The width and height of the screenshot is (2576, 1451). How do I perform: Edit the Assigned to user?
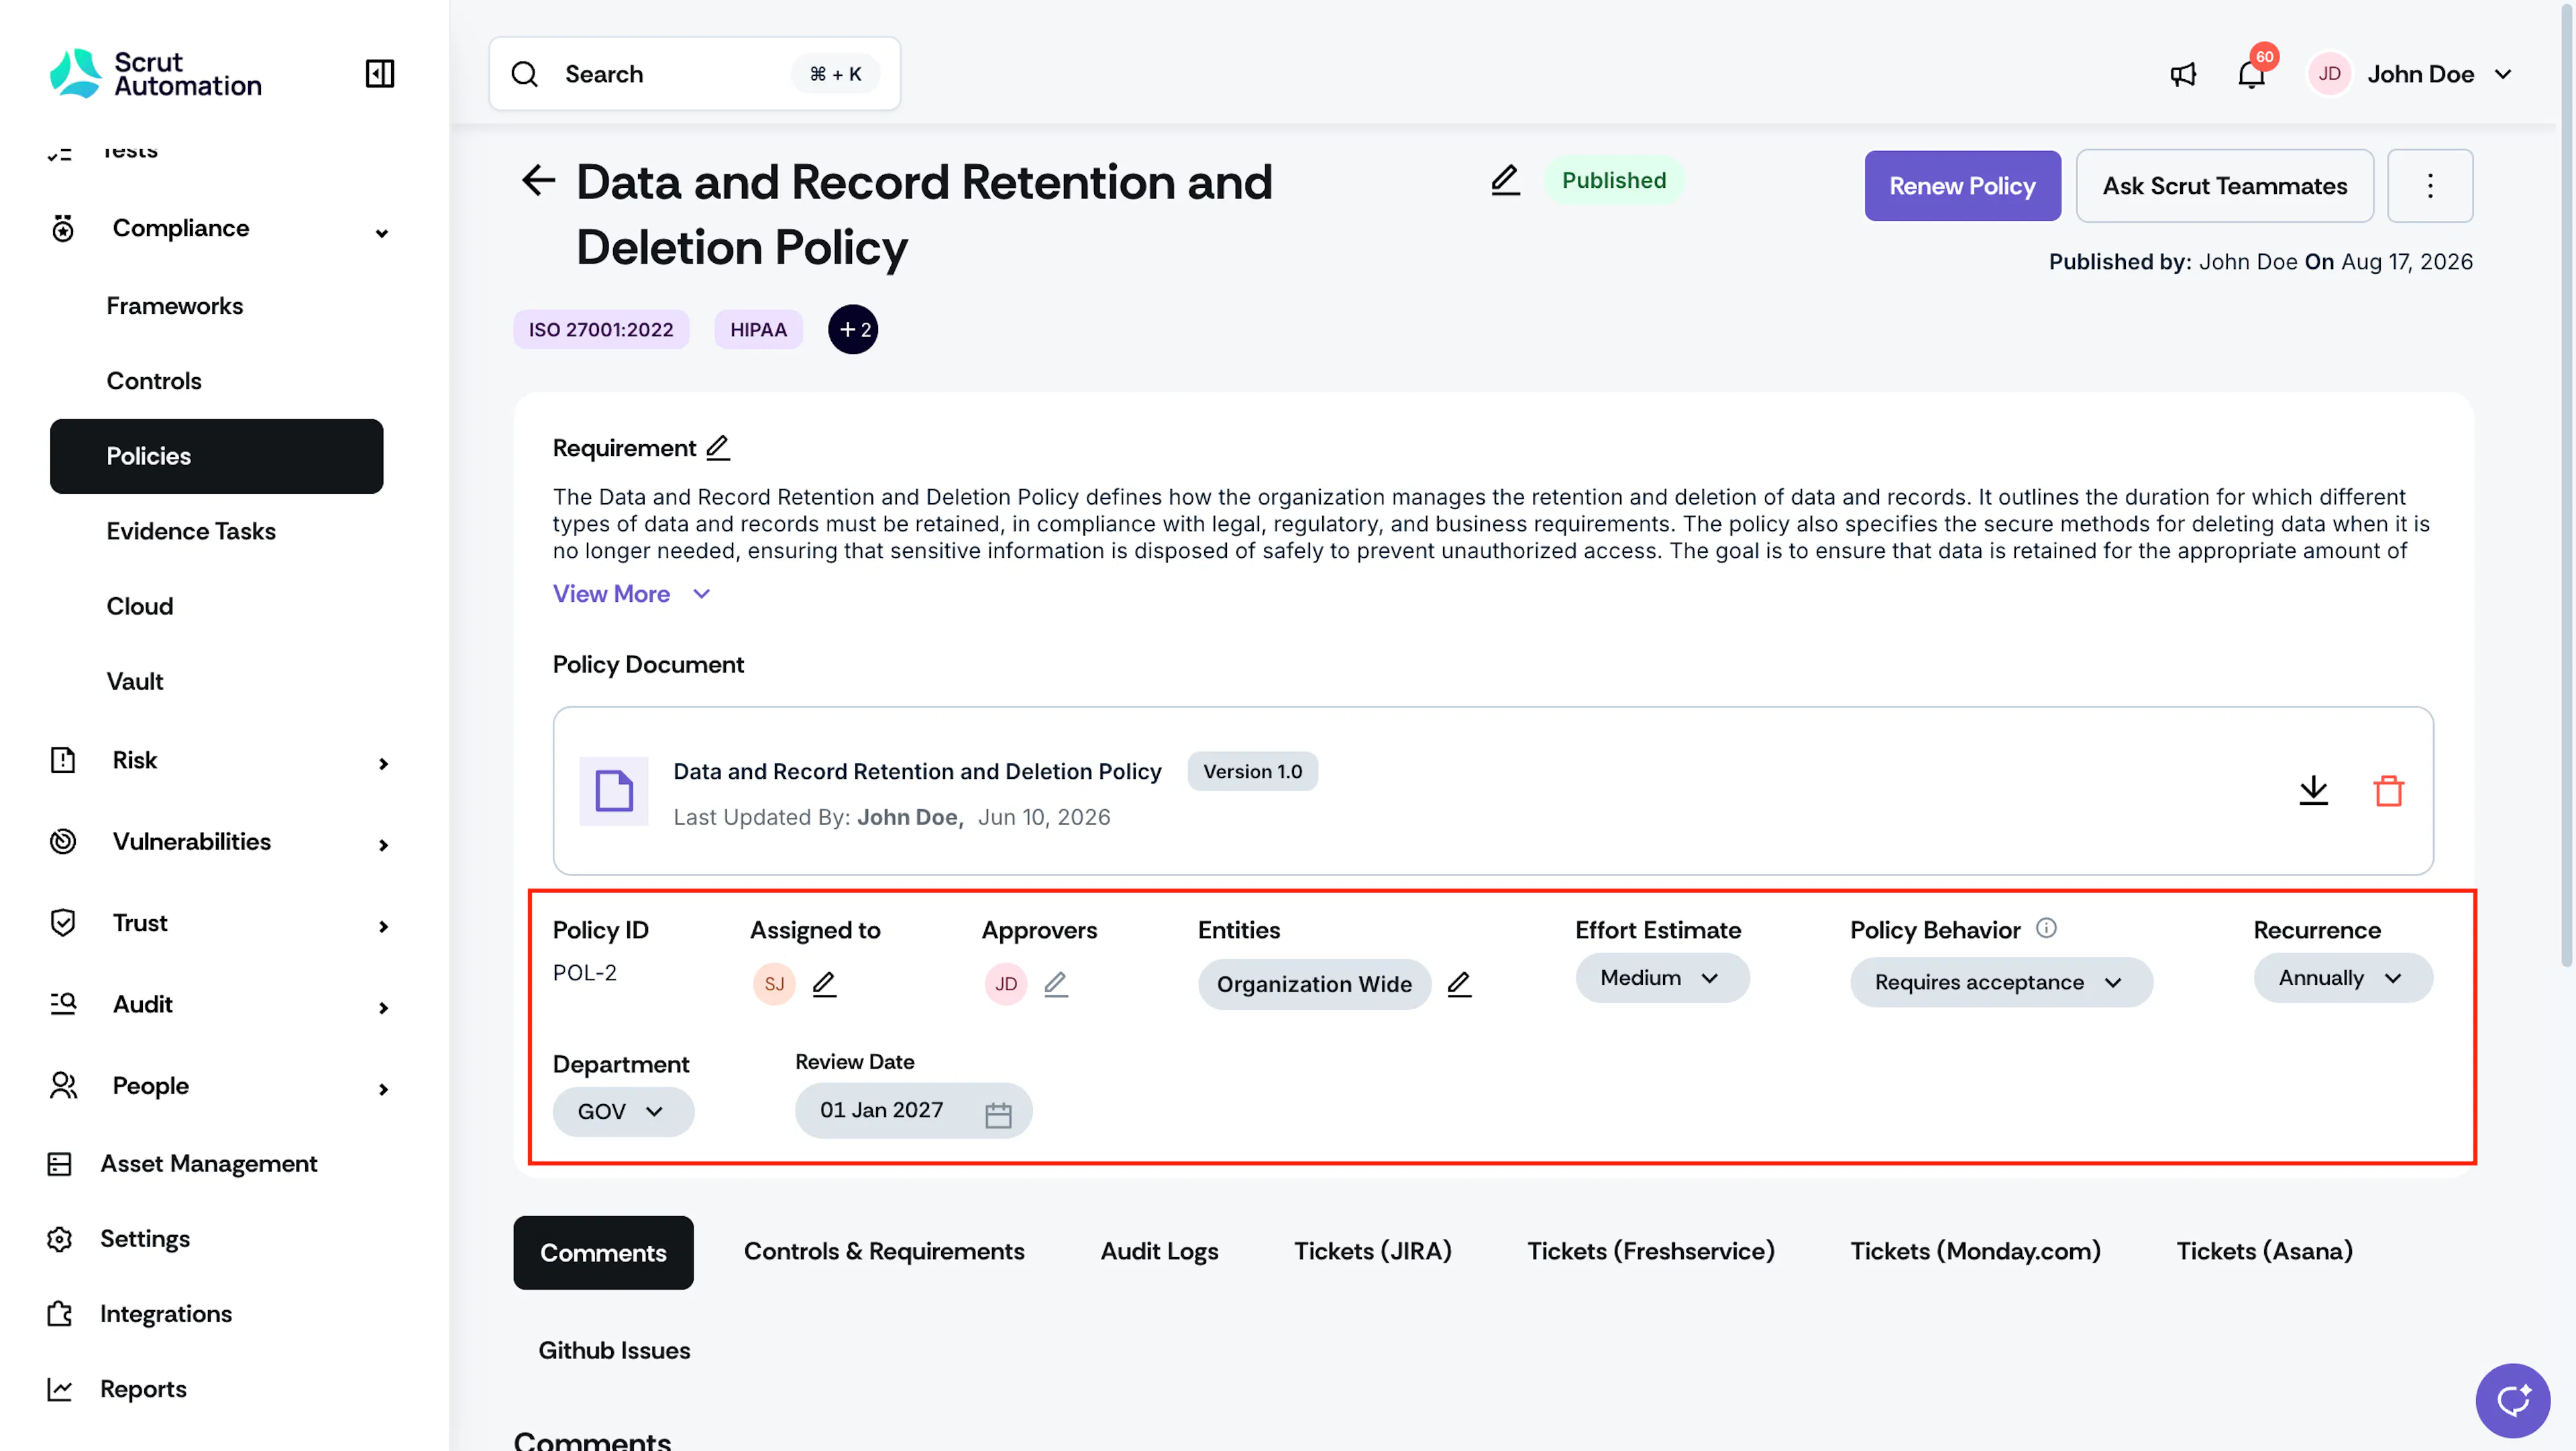tap(824, 984)
